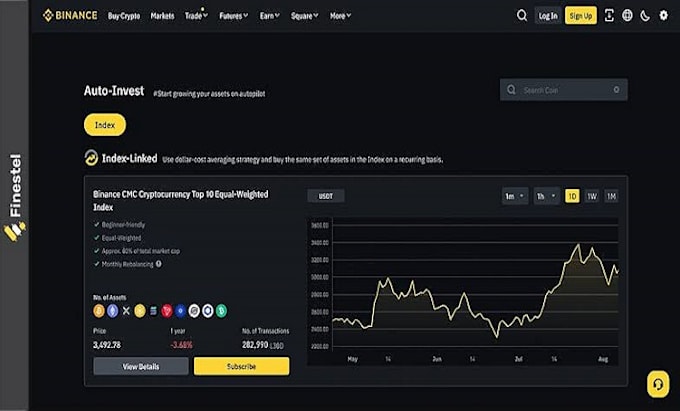Open the search magnifier in the header
Screen dimensions: 680x411
(522, 16)
